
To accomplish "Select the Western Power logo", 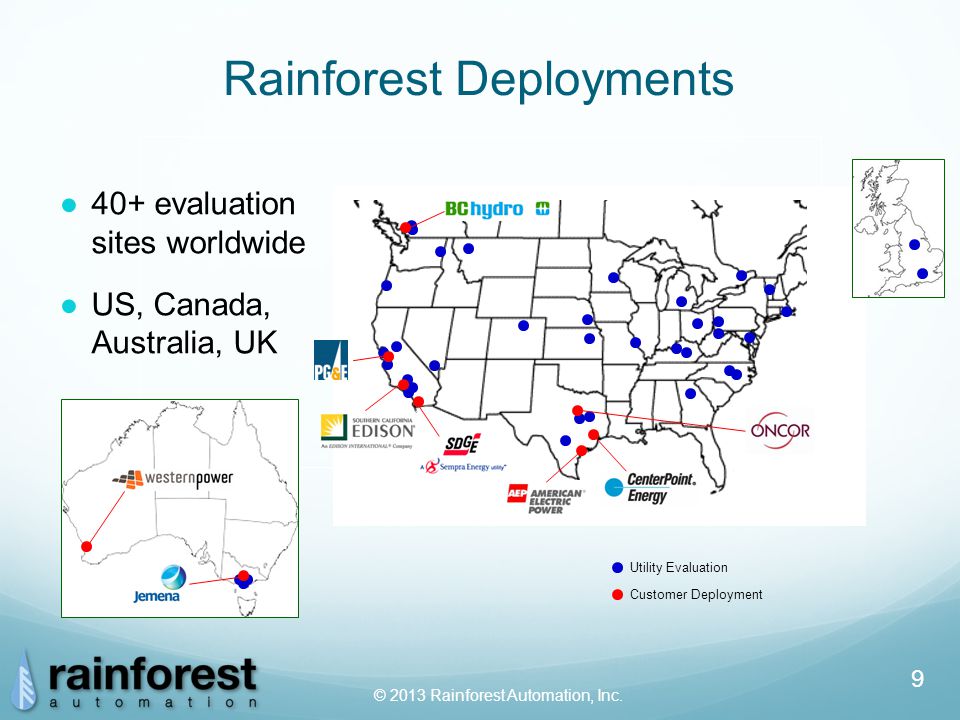I will pos(173,479).
